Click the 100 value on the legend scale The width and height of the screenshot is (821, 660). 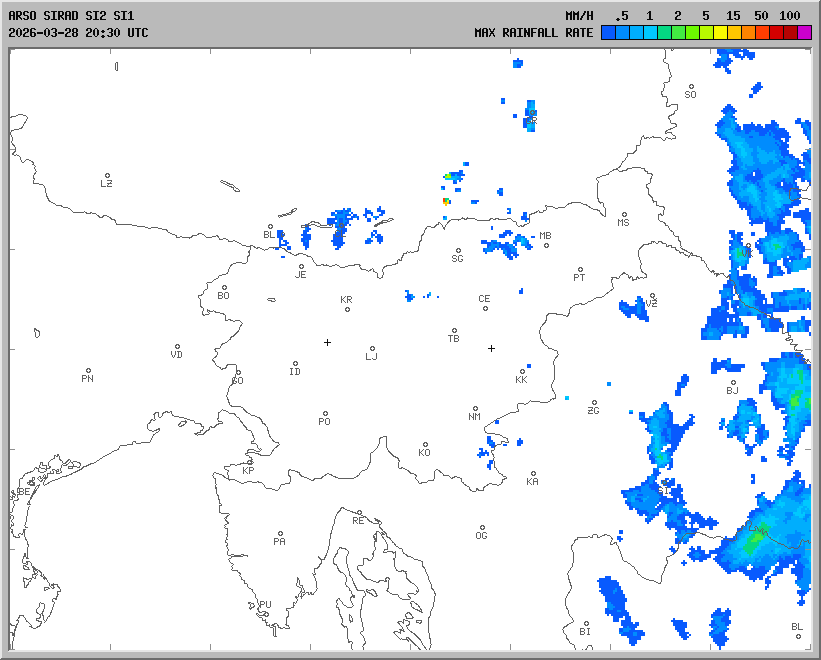790,16
